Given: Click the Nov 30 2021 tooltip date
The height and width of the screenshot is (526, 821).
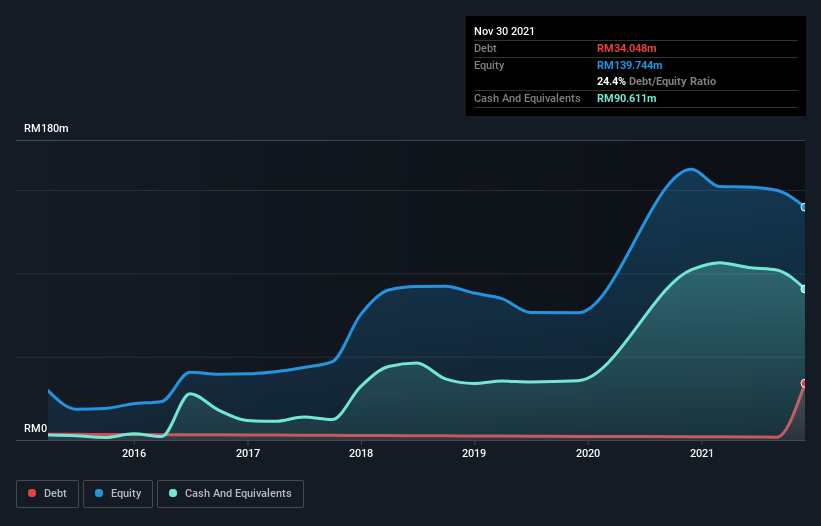Looking at the screenshot, I should [504, 31].
